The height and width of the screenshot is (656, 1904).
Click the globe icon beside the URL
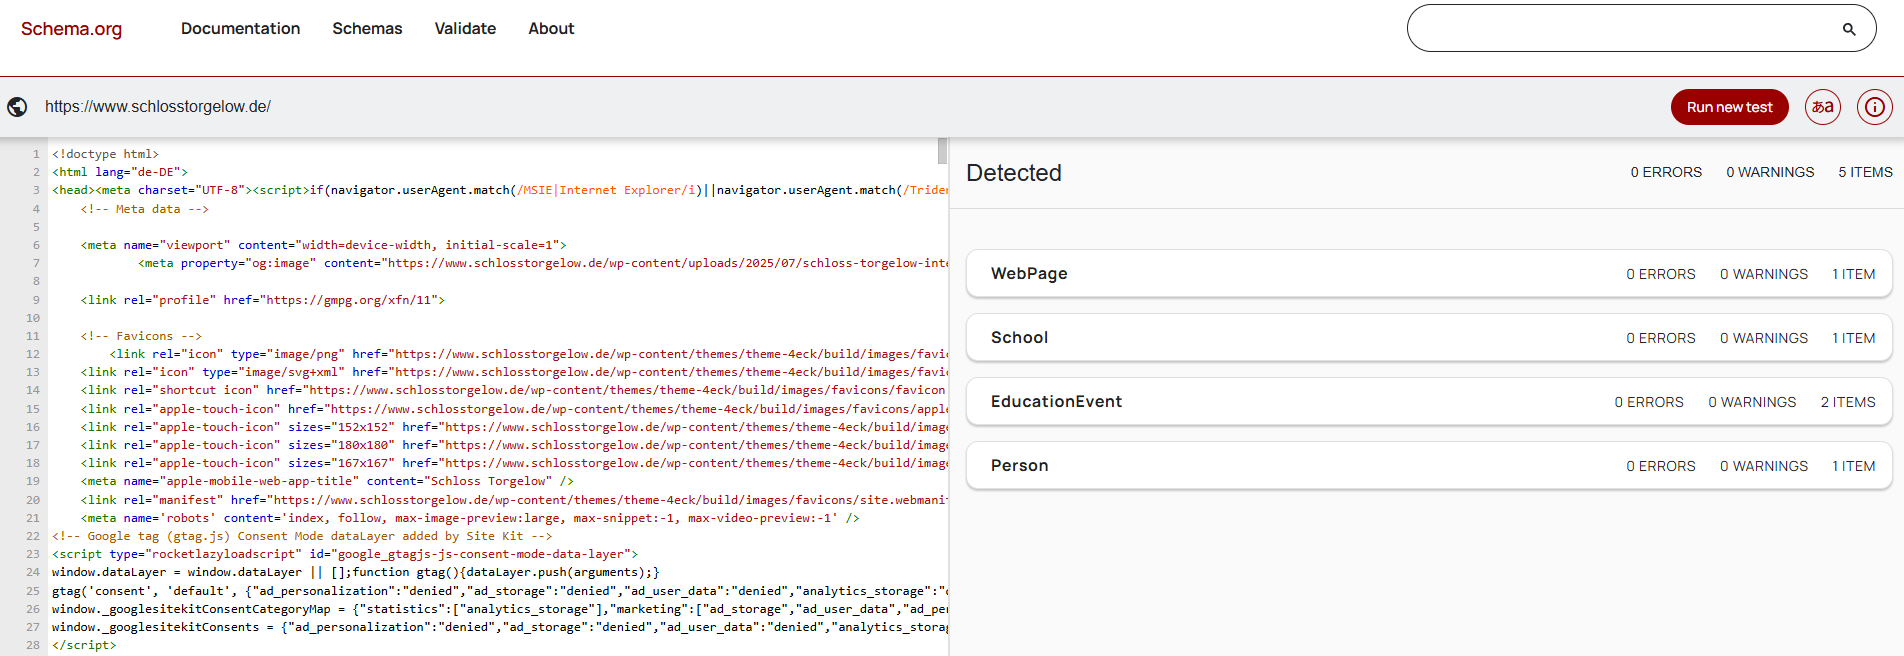[17, 107]
